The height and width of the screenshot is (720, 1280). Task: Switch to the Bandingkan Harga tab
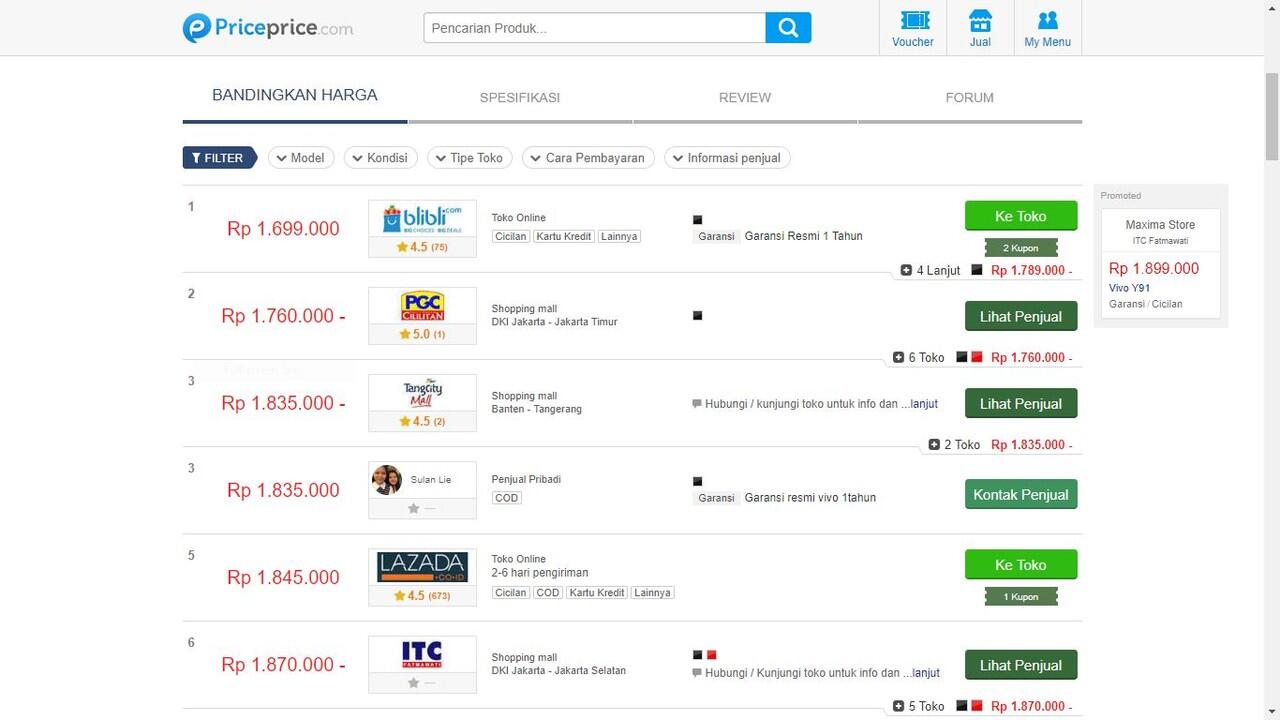295,96
